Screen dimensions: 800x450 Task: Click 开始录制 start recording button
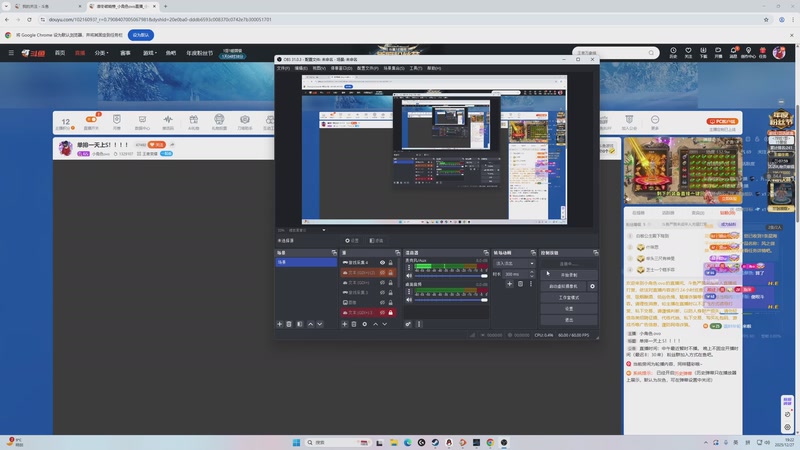pyautogui.click(x=568, y=274)
